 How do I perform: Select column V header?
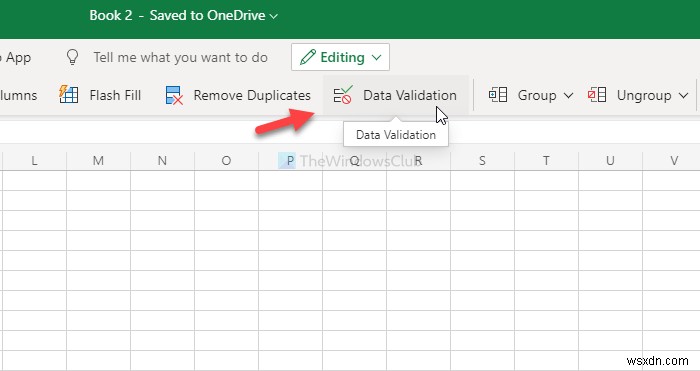tap(671, 161)
